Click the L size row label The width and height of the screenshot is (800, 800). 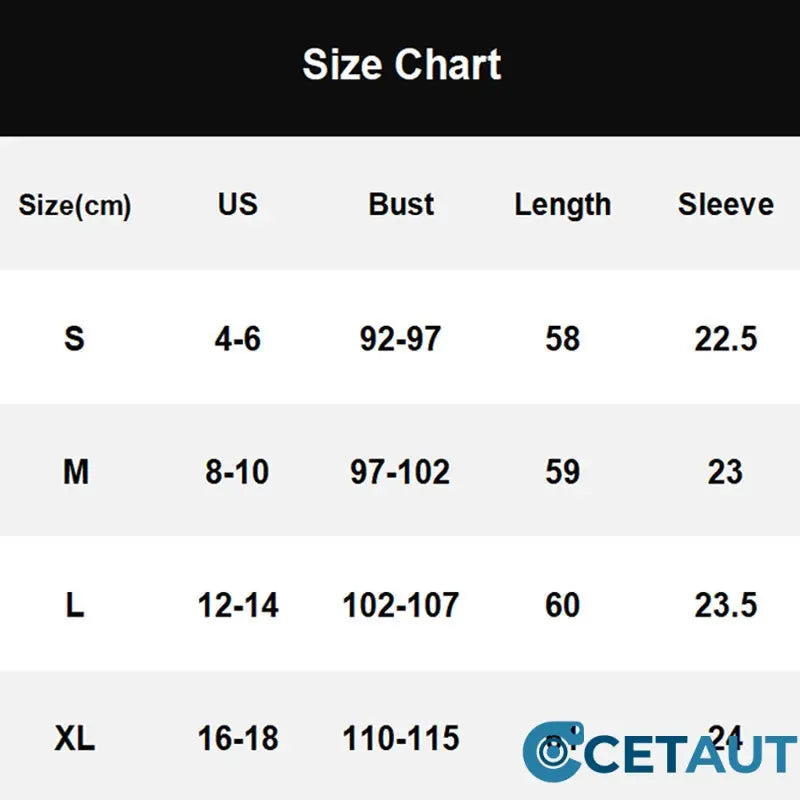(x=75, y=605)
